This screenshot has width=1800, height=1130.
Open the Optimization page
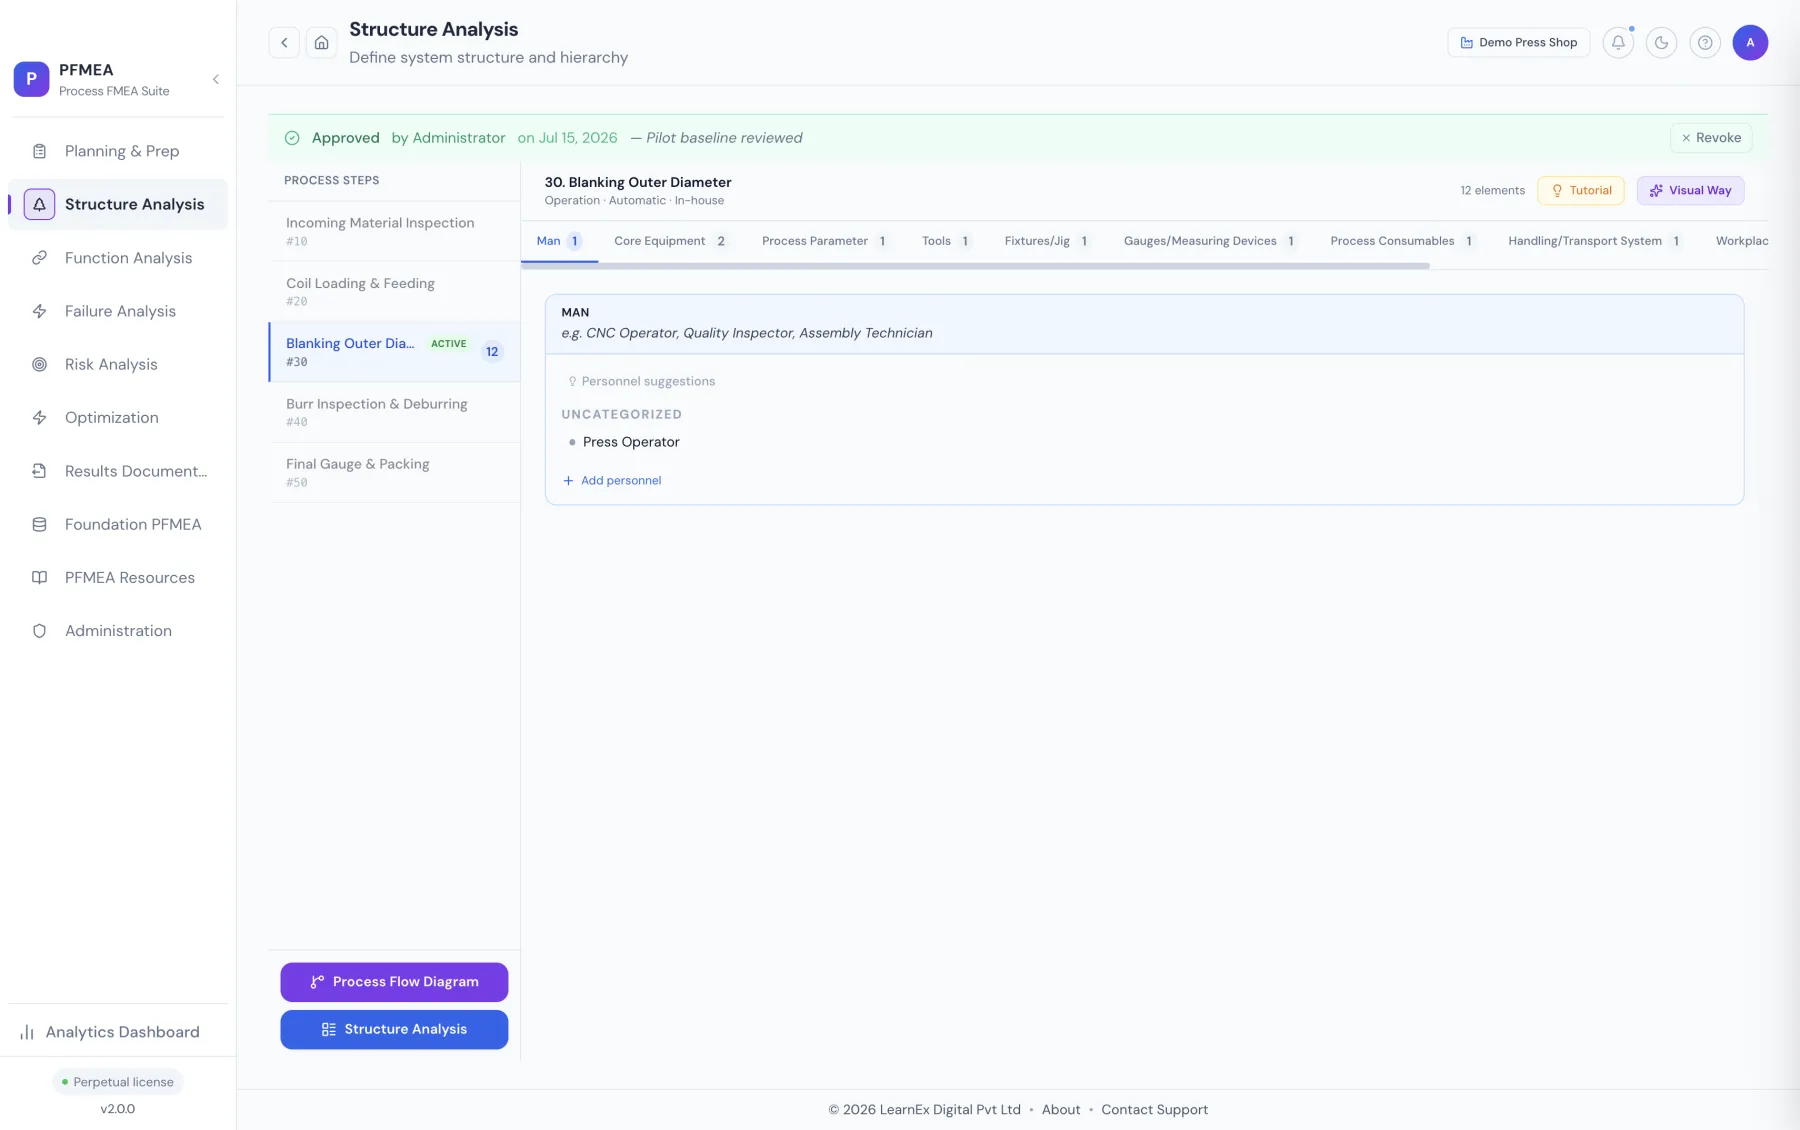click(x=118, y=418)
